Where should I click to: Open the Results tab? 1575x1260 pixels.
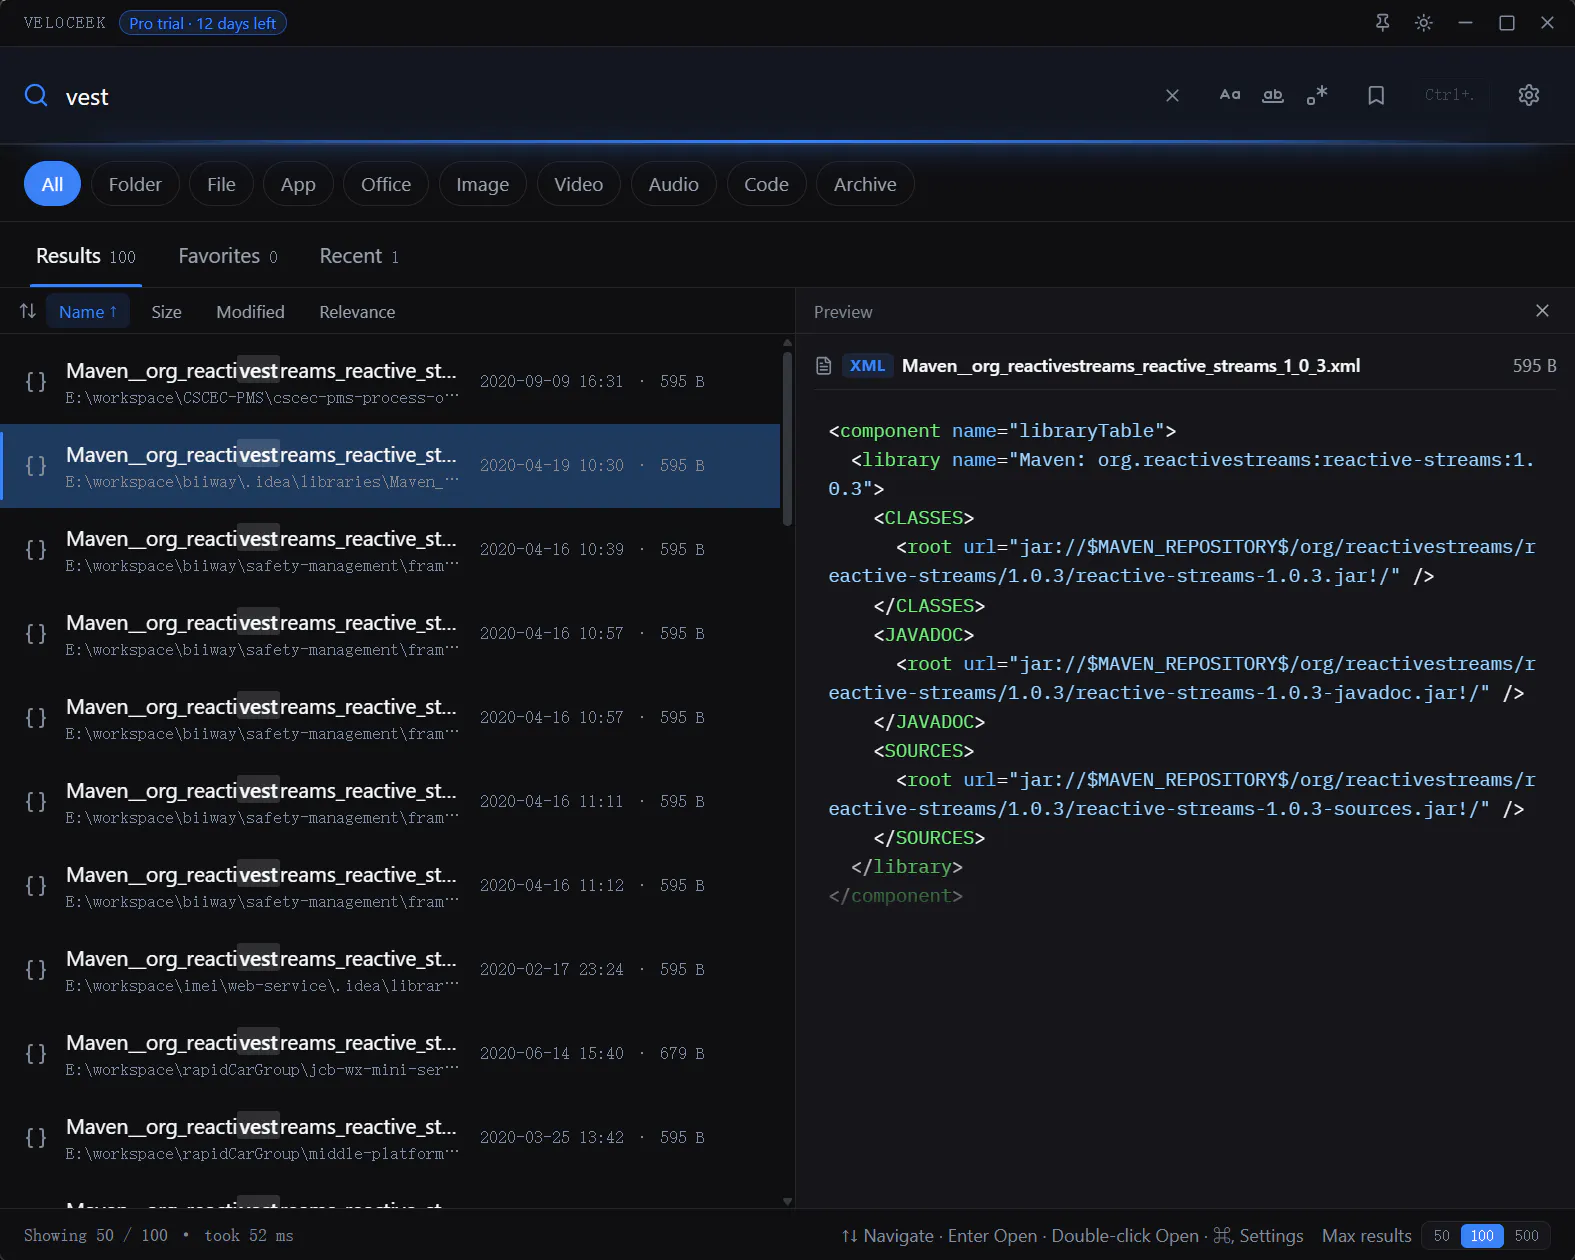pos(86,256)
